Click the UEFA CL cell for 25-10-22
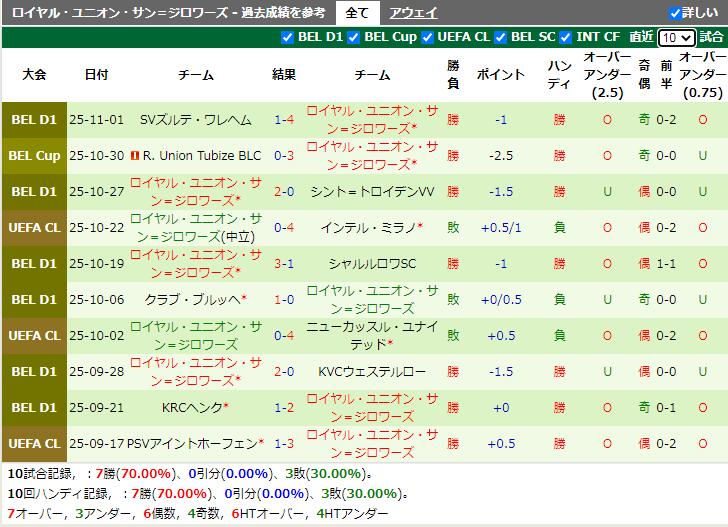This screenshot has height=527, width=728. (34, 228)
